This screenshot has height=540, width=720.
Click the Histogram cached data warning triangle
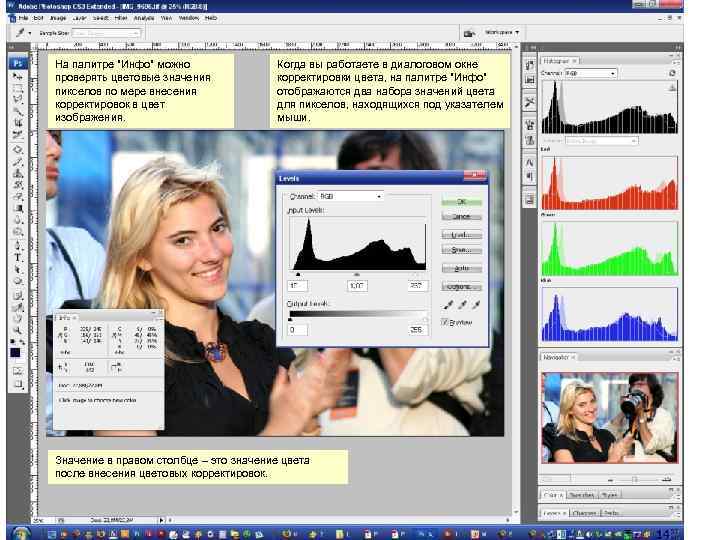click(x=672, y=87)
